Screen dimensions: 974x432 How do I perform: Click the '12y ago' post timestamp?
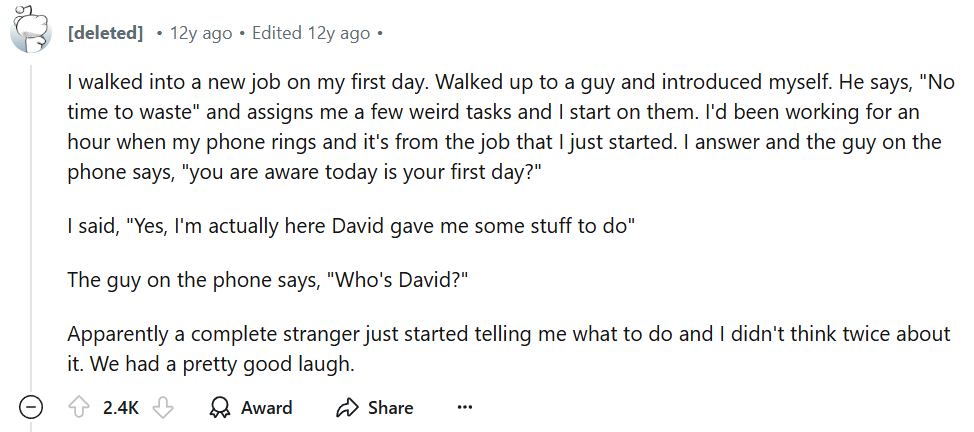coord(201,33)
